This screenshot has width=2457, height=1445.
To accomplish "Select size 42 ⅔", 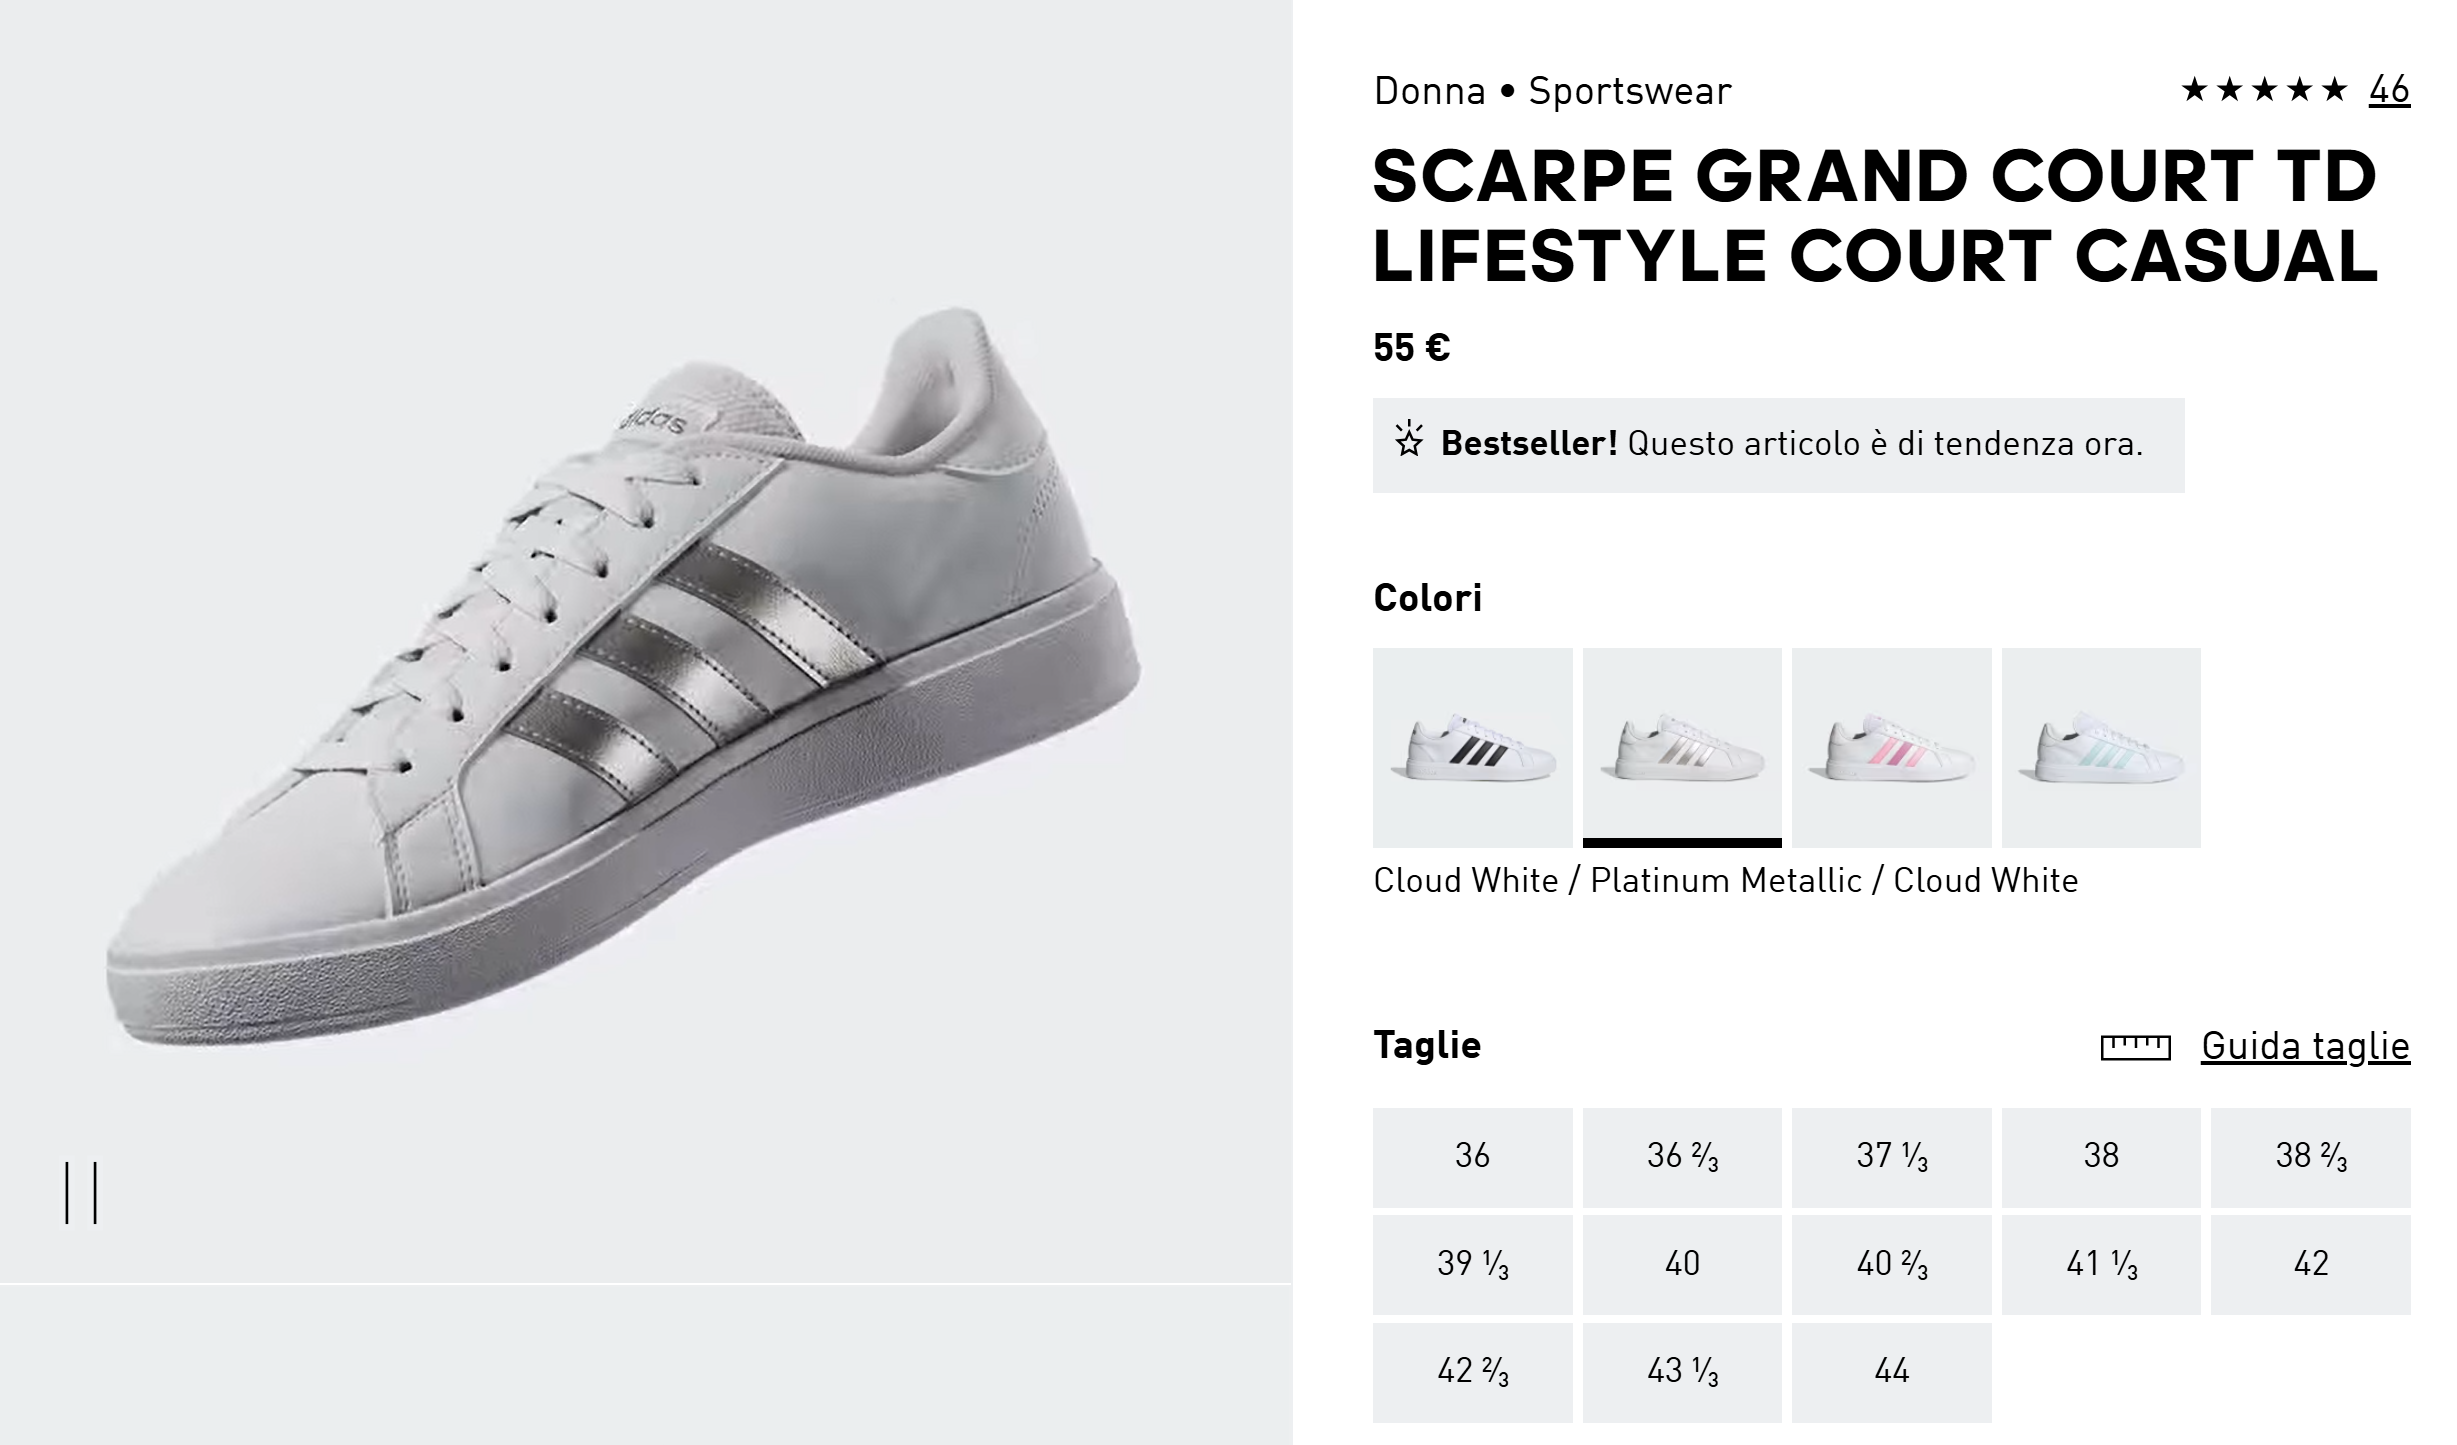I will 1473,1371.
